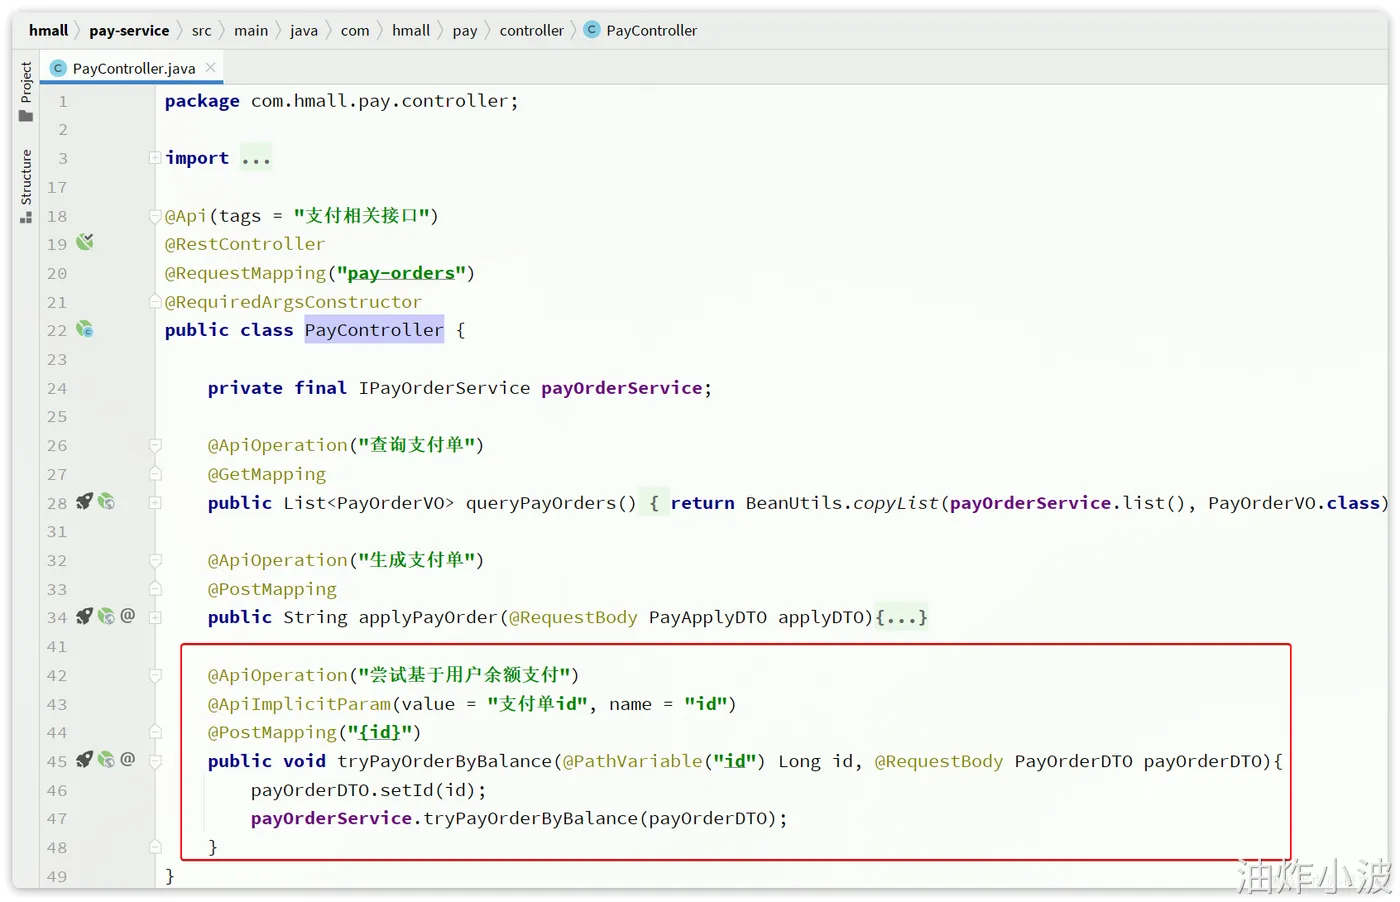
Task: Collapse the fold marker on line 26
Action: point(155,445)
